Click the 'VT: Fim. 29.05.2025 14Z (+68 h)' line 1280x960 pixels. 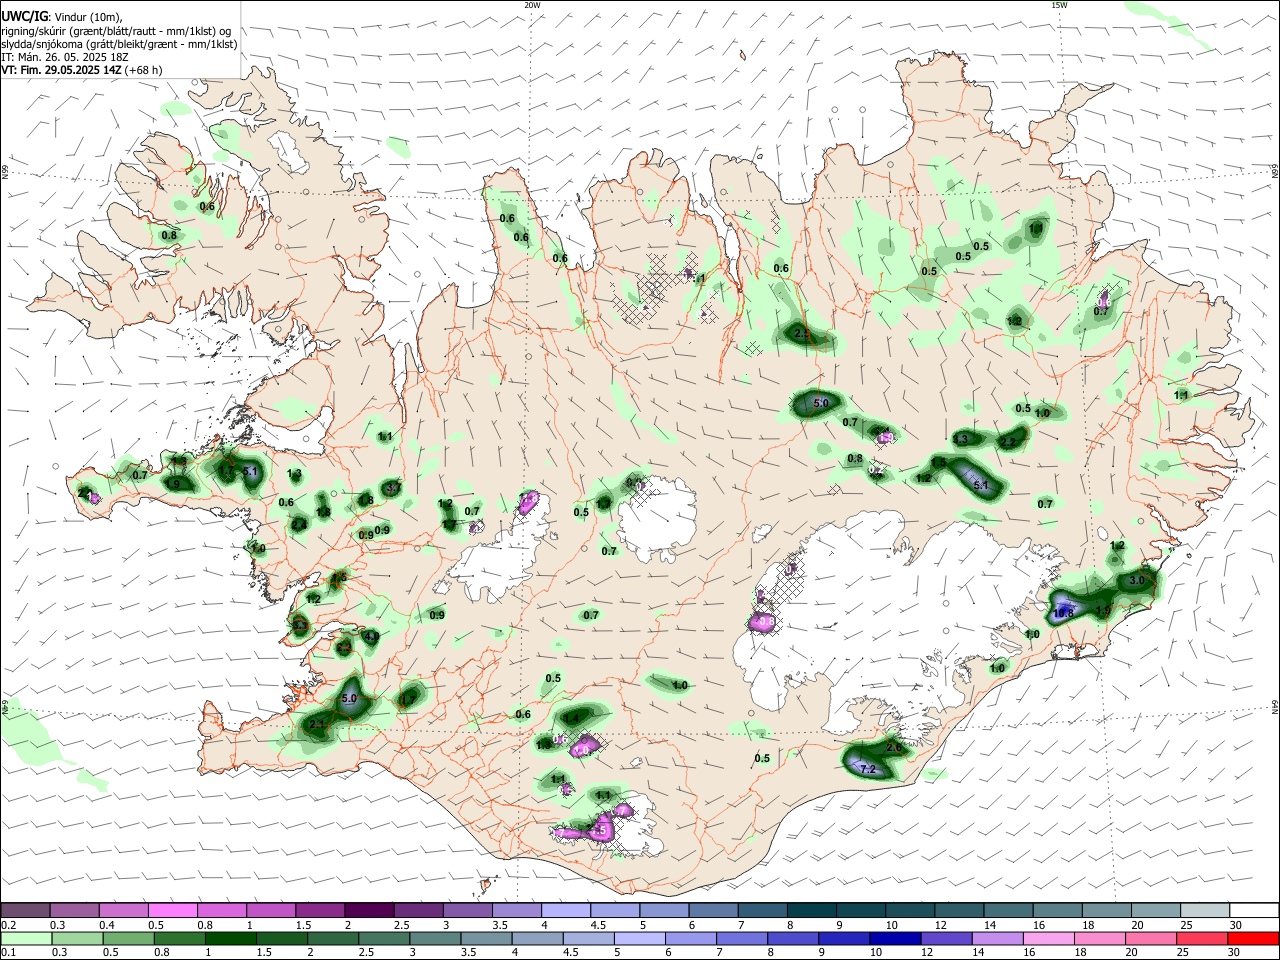82,70
